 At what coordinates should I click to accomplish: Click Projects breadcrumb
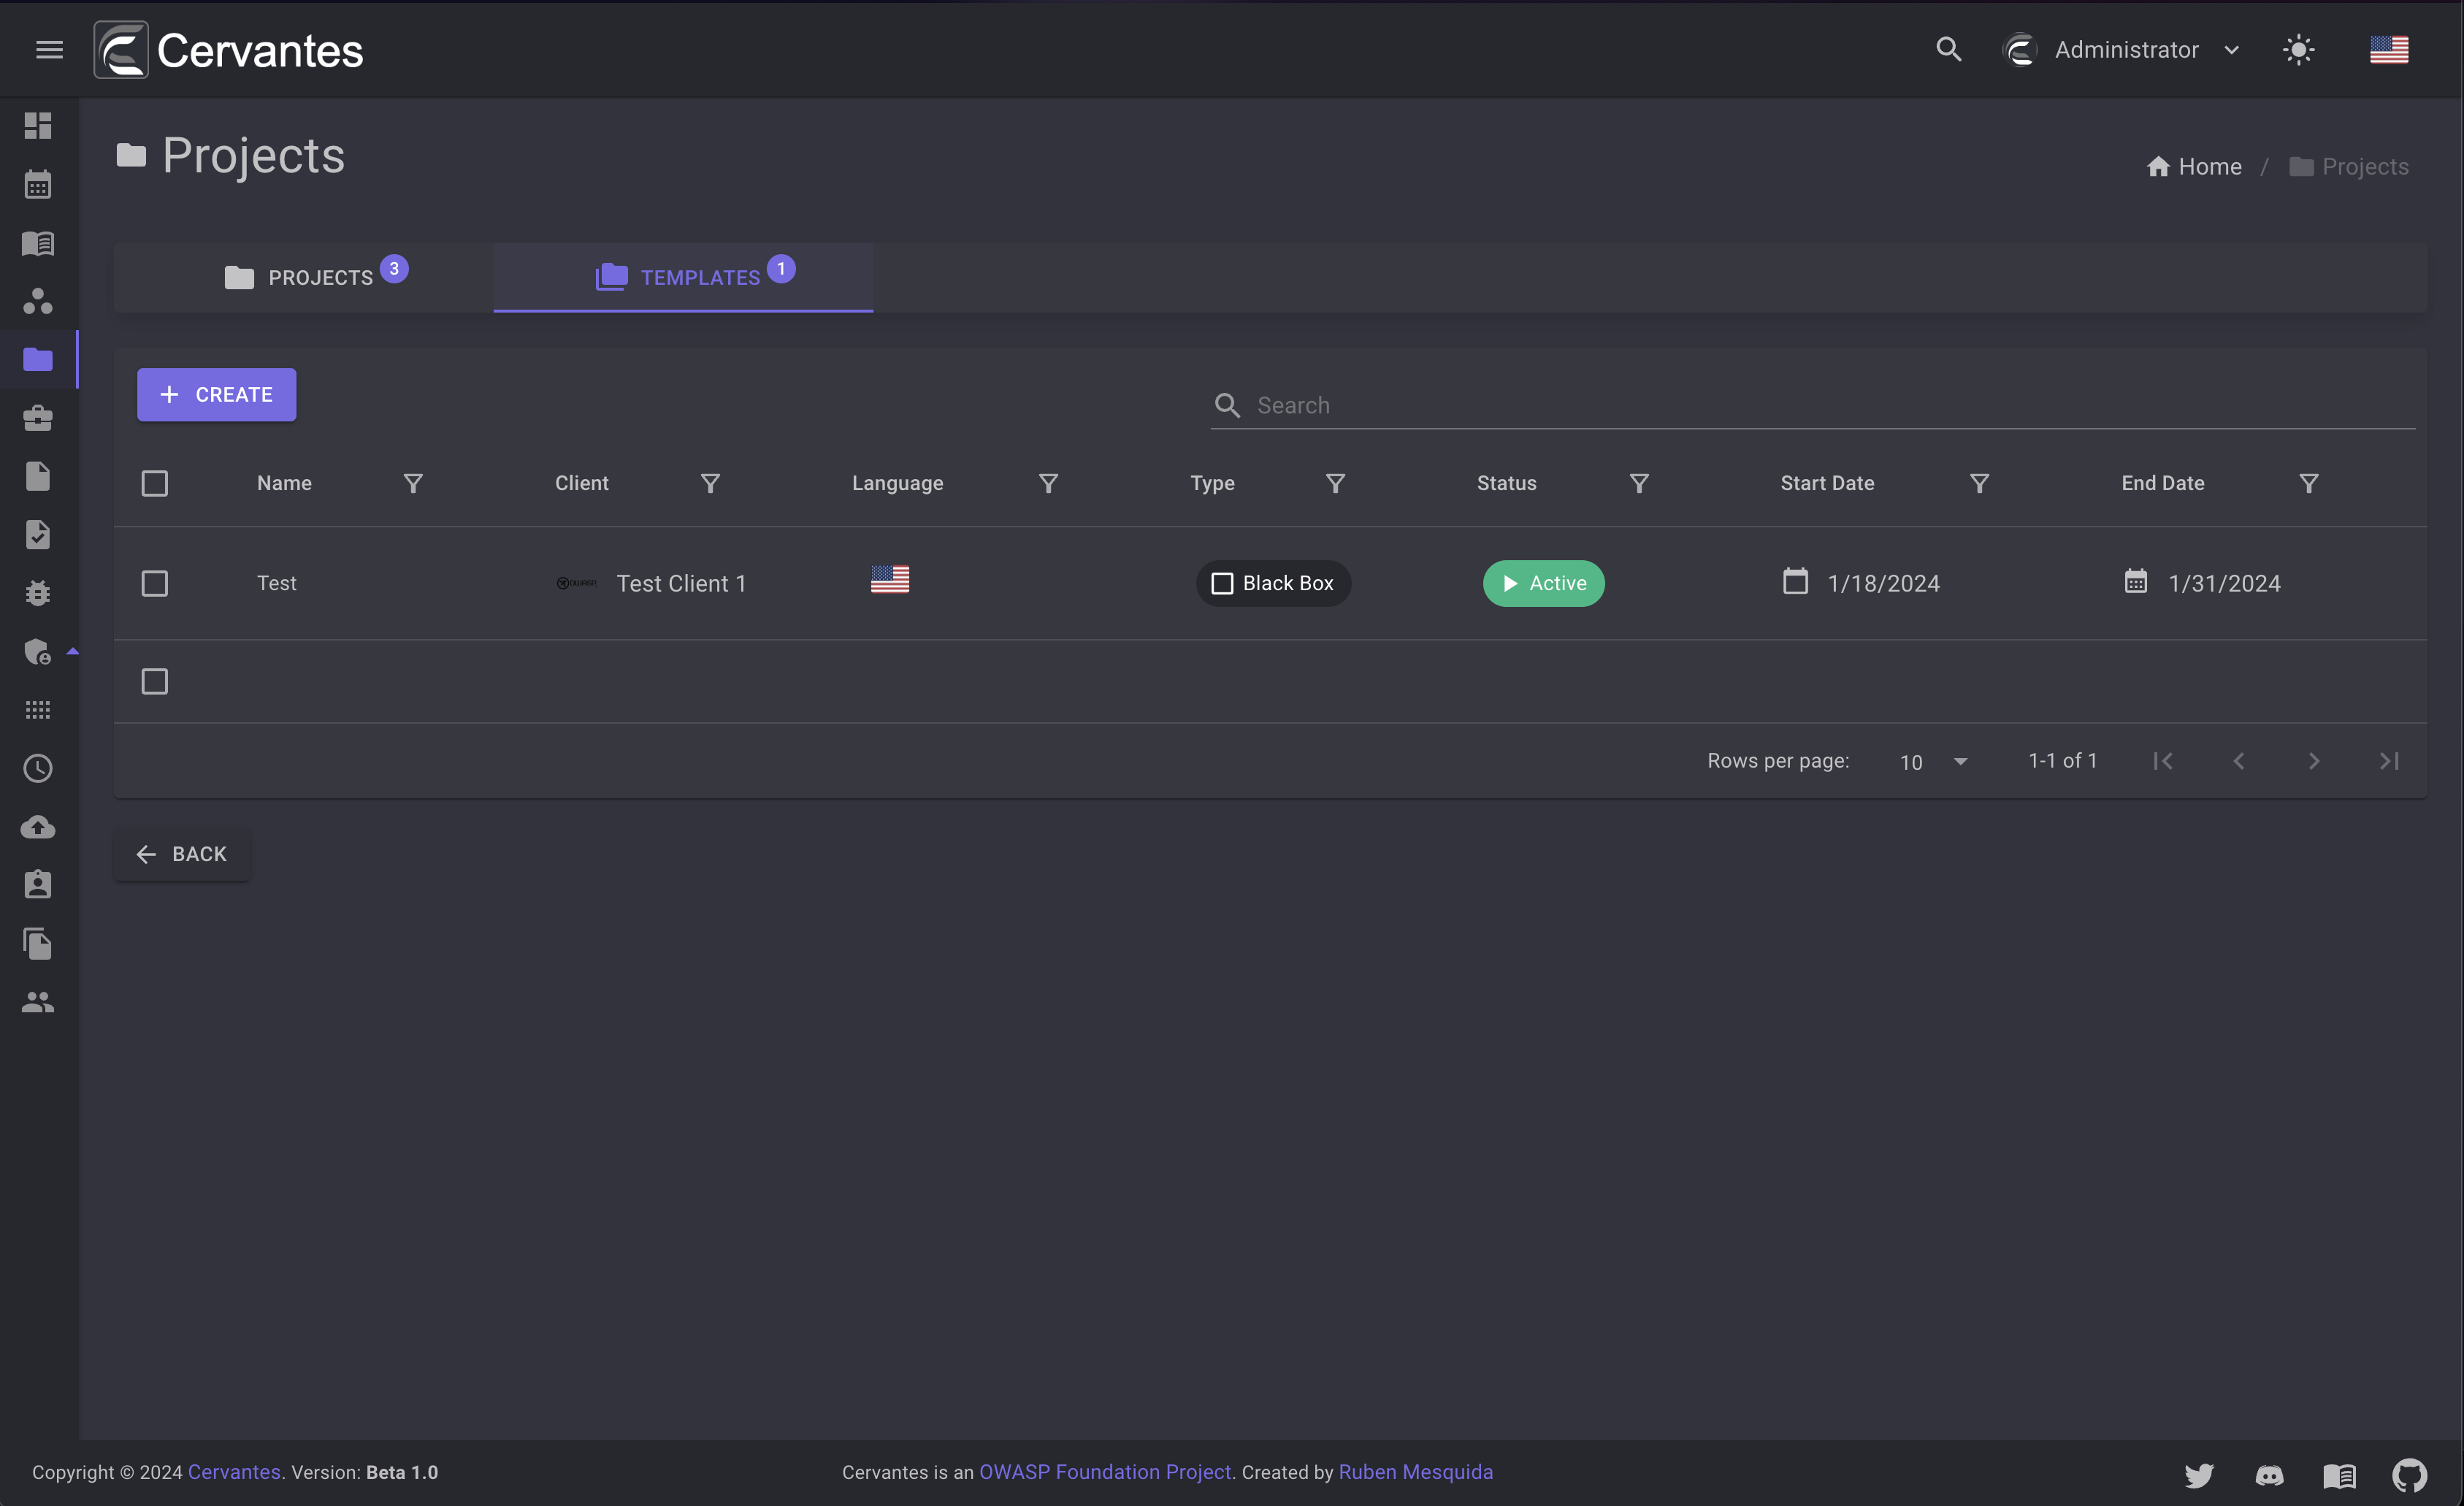click(x=2349, y=167)
